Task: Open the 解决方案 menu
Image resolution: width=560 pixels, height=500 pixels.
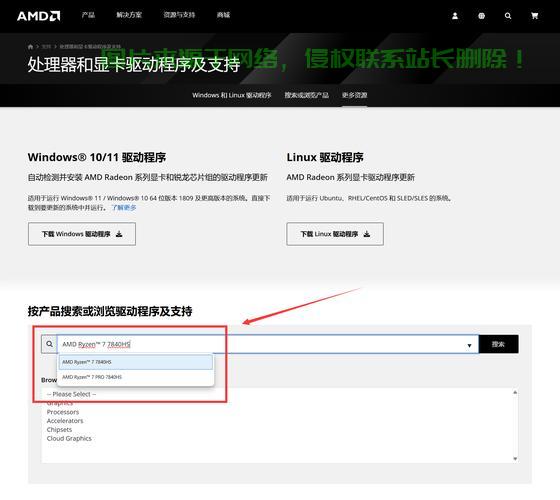Action: coord(129,15)
